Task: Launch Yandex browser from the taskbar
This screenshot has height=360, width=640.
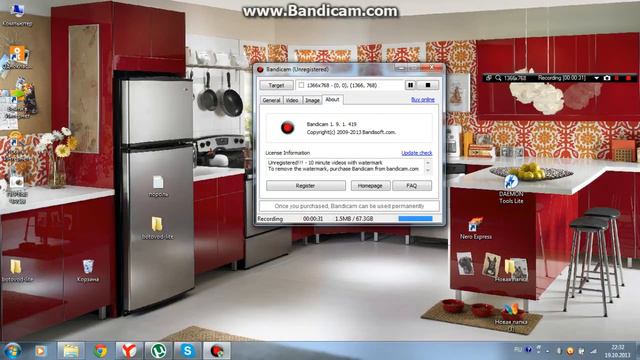Action: [x=129, y=351]
